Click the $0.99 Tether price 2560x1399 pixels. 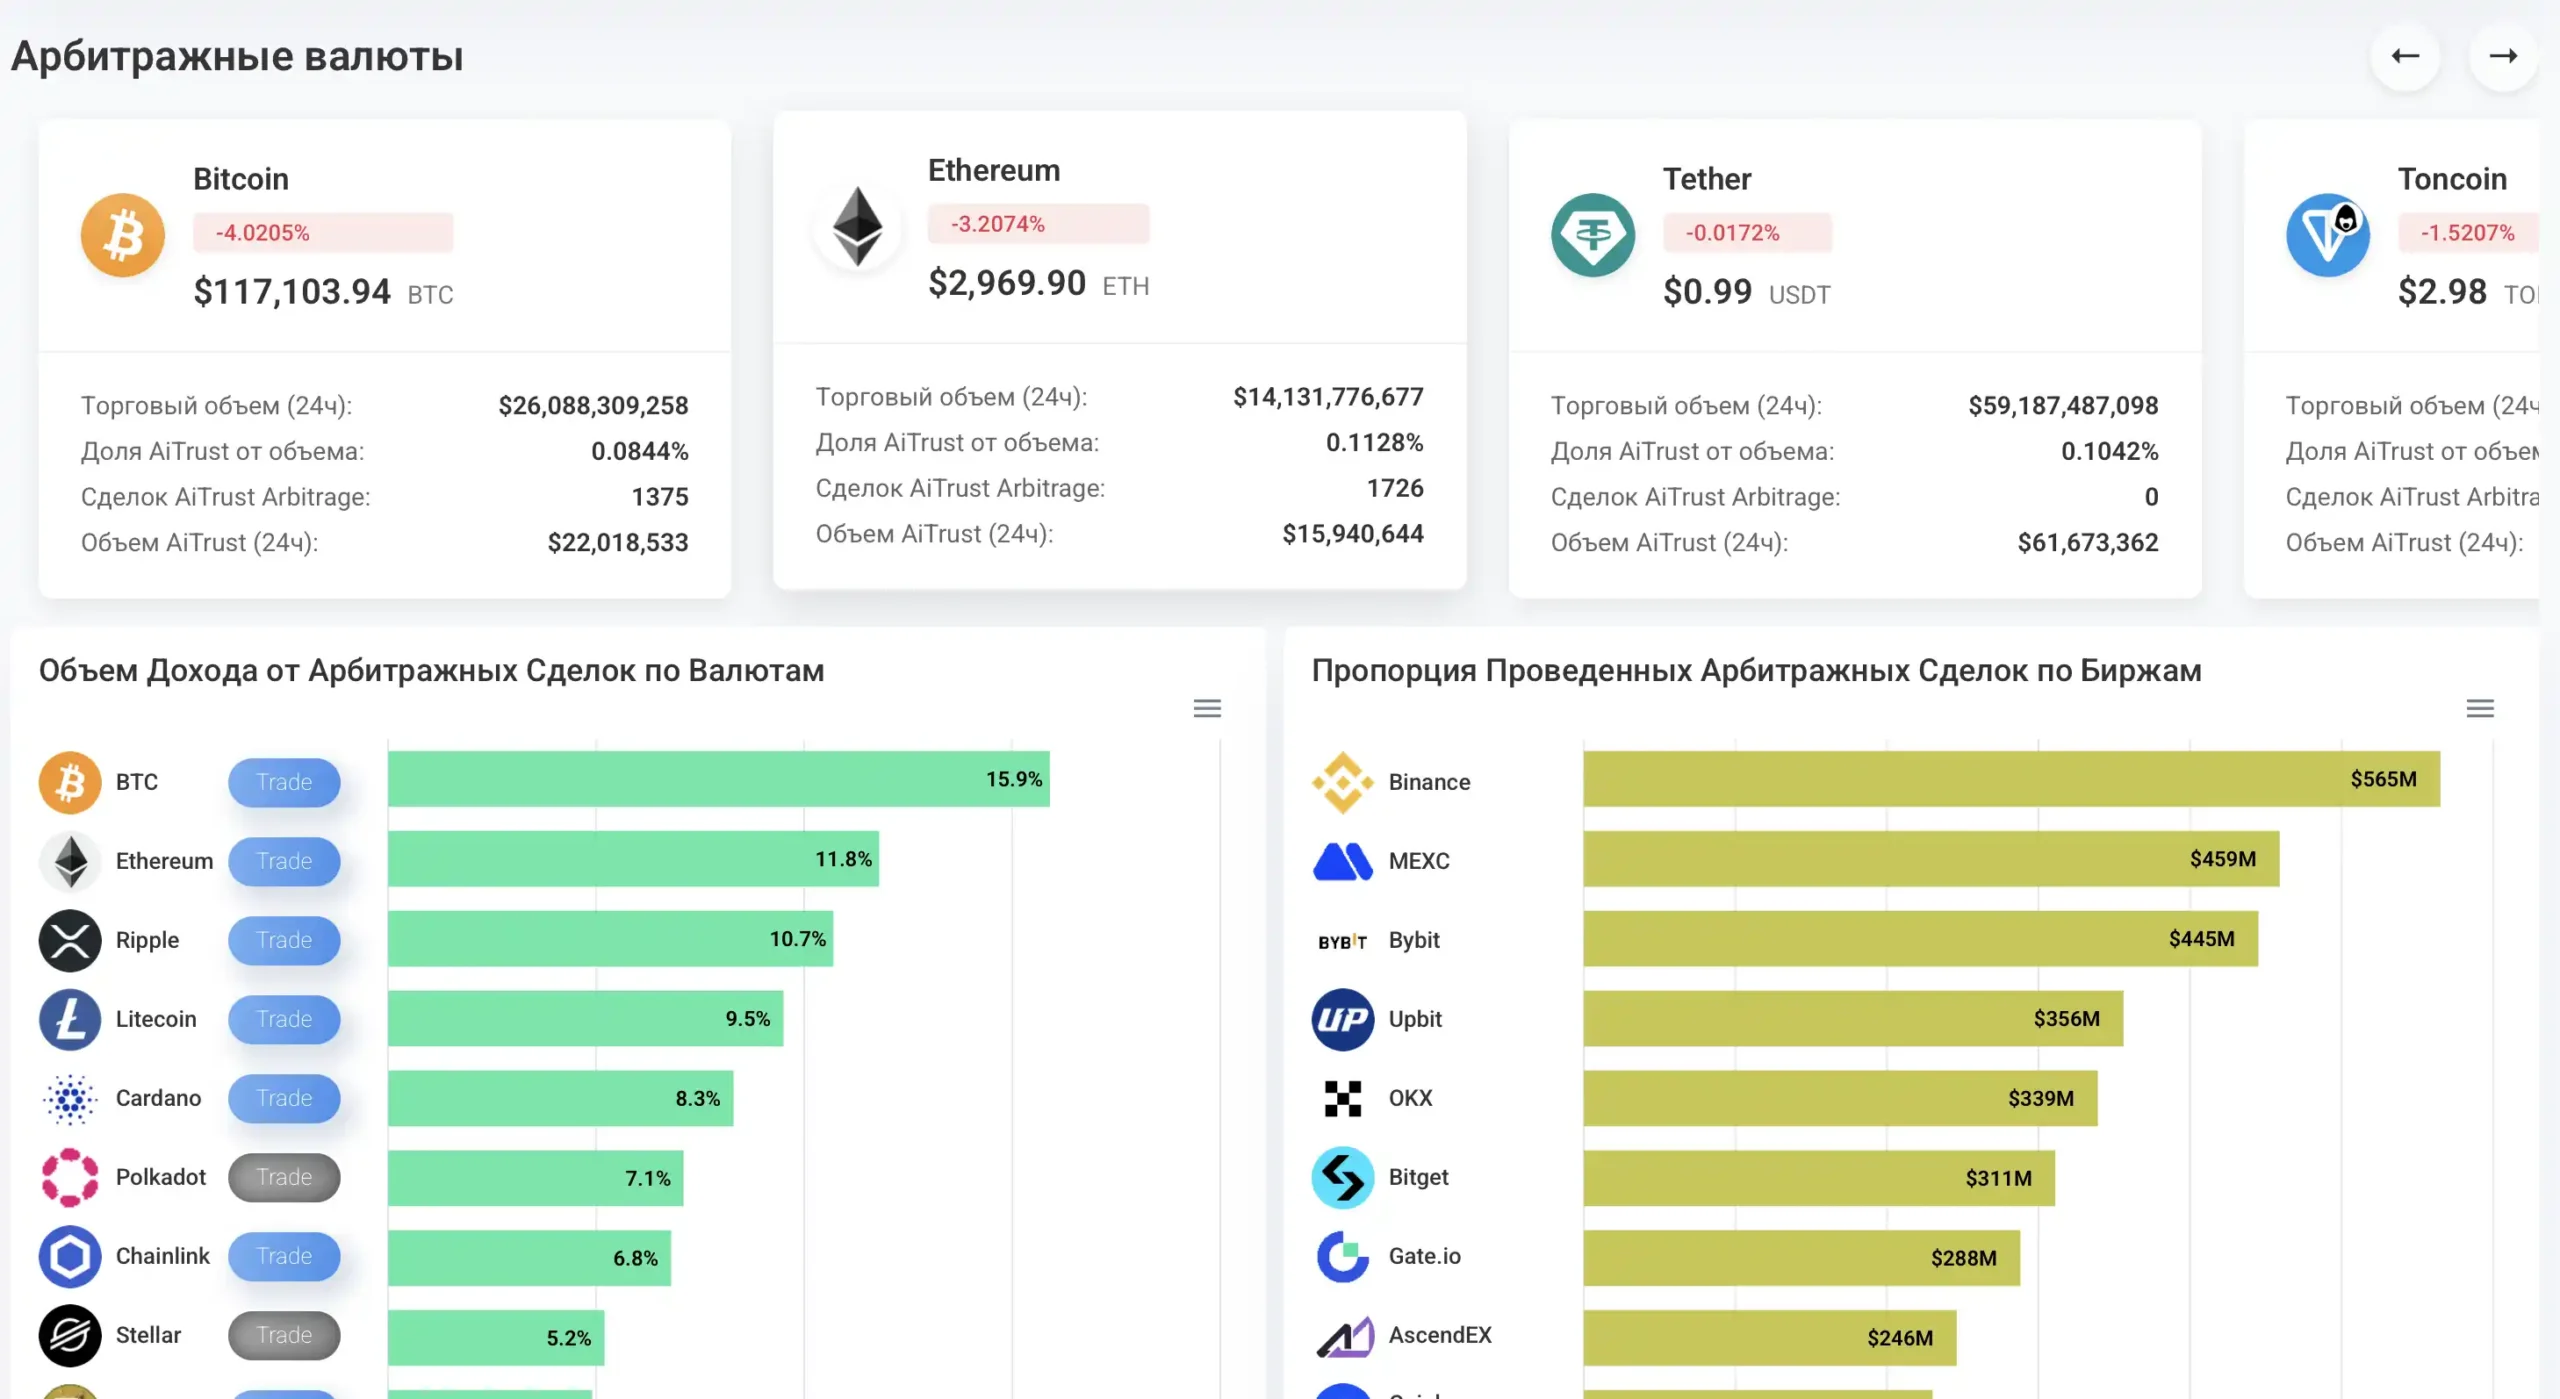tap(1708, 292)
